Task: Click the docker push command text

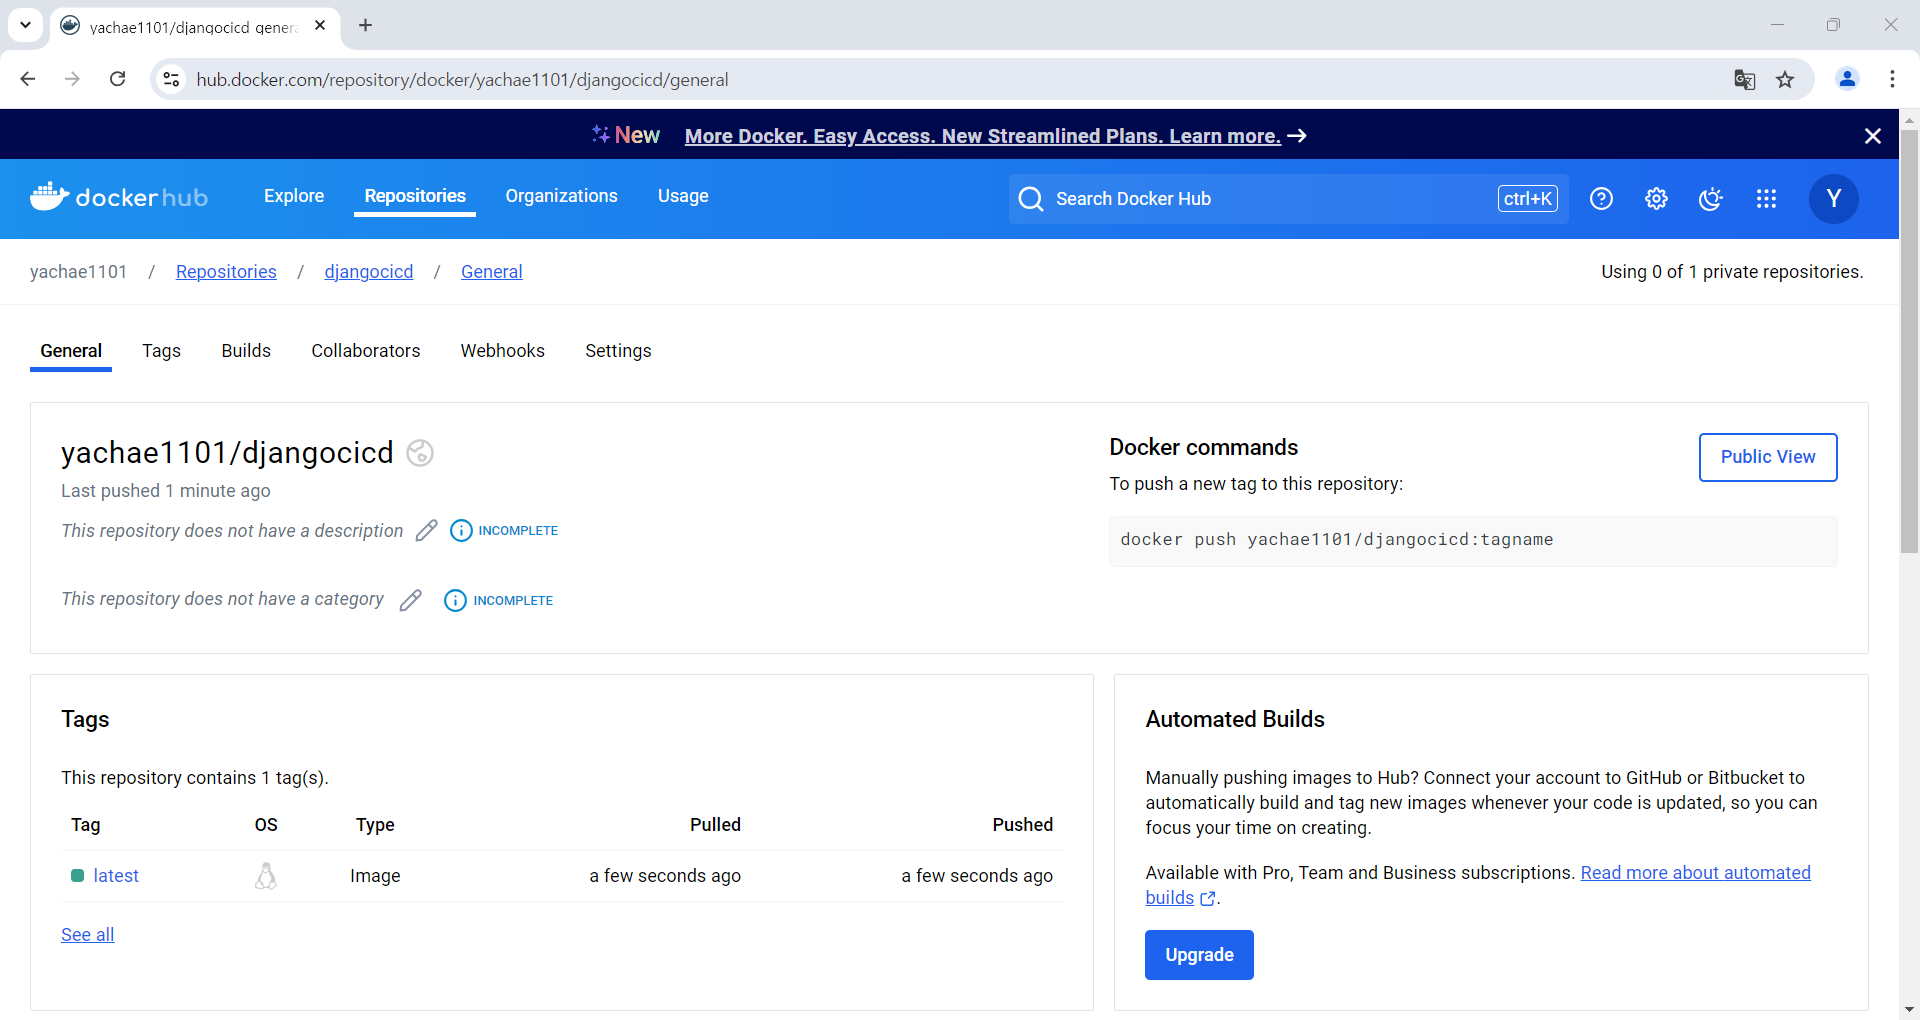Action: [x=1337, y=540]
